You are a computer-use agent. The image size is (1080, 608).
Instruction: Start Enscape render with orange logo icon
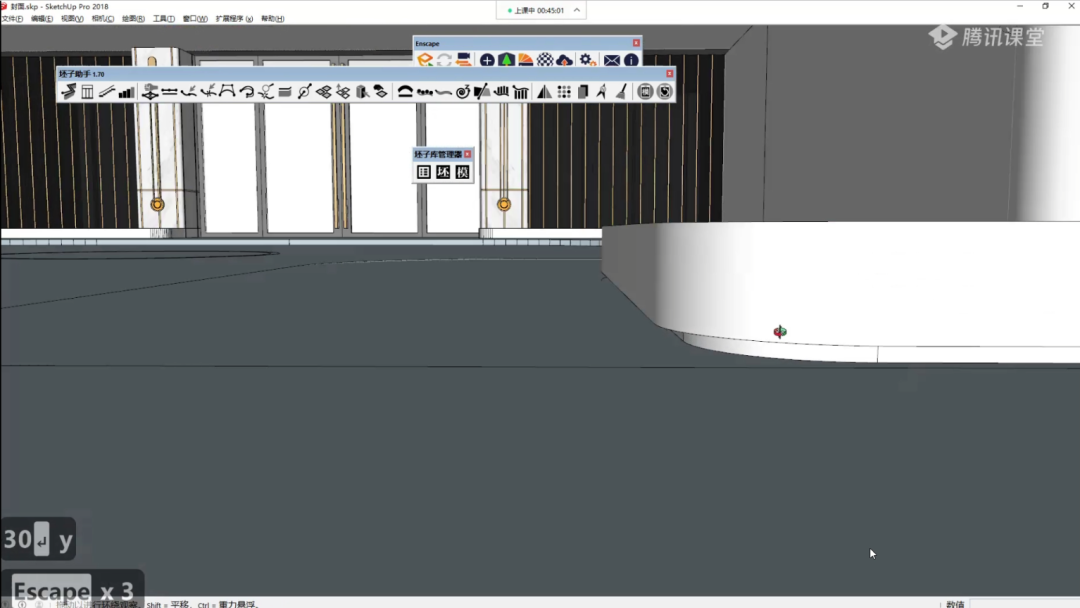pyautogui.click(x=425, y=61)
